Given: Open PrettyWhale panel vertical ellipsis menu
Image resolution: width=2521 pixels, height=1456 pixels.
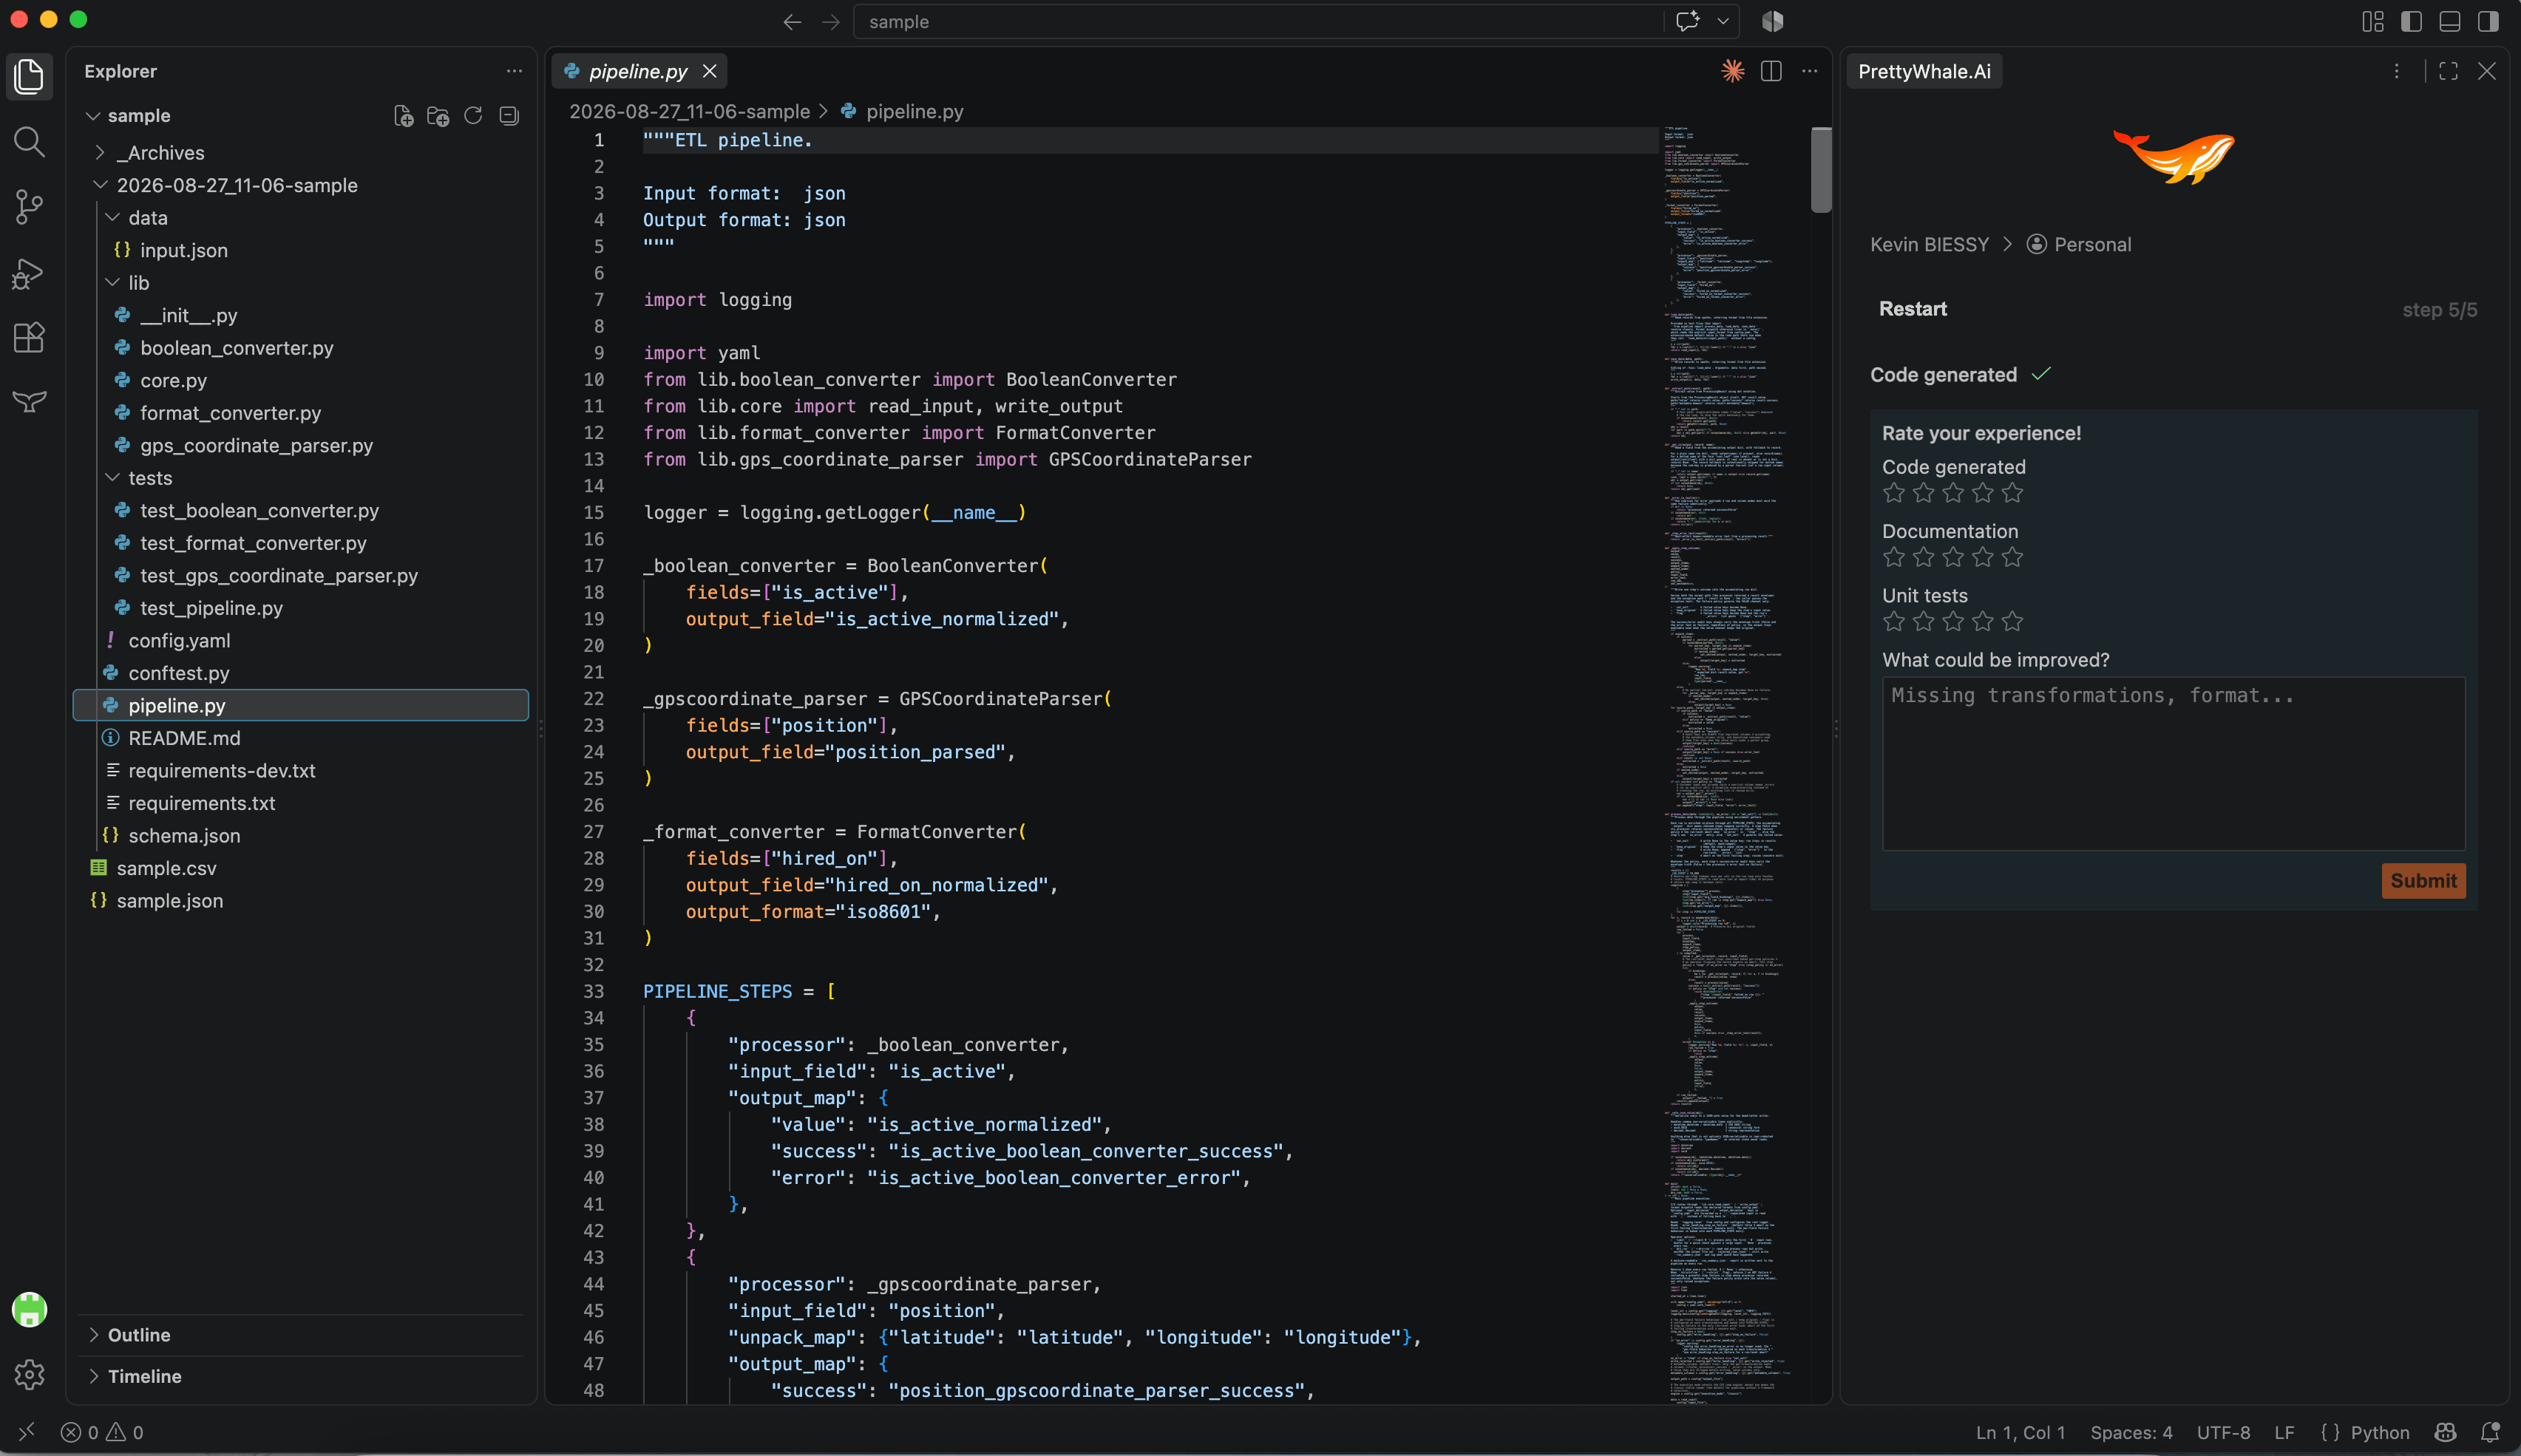Looking at the screenshot, I should (x=2396, y=71).
